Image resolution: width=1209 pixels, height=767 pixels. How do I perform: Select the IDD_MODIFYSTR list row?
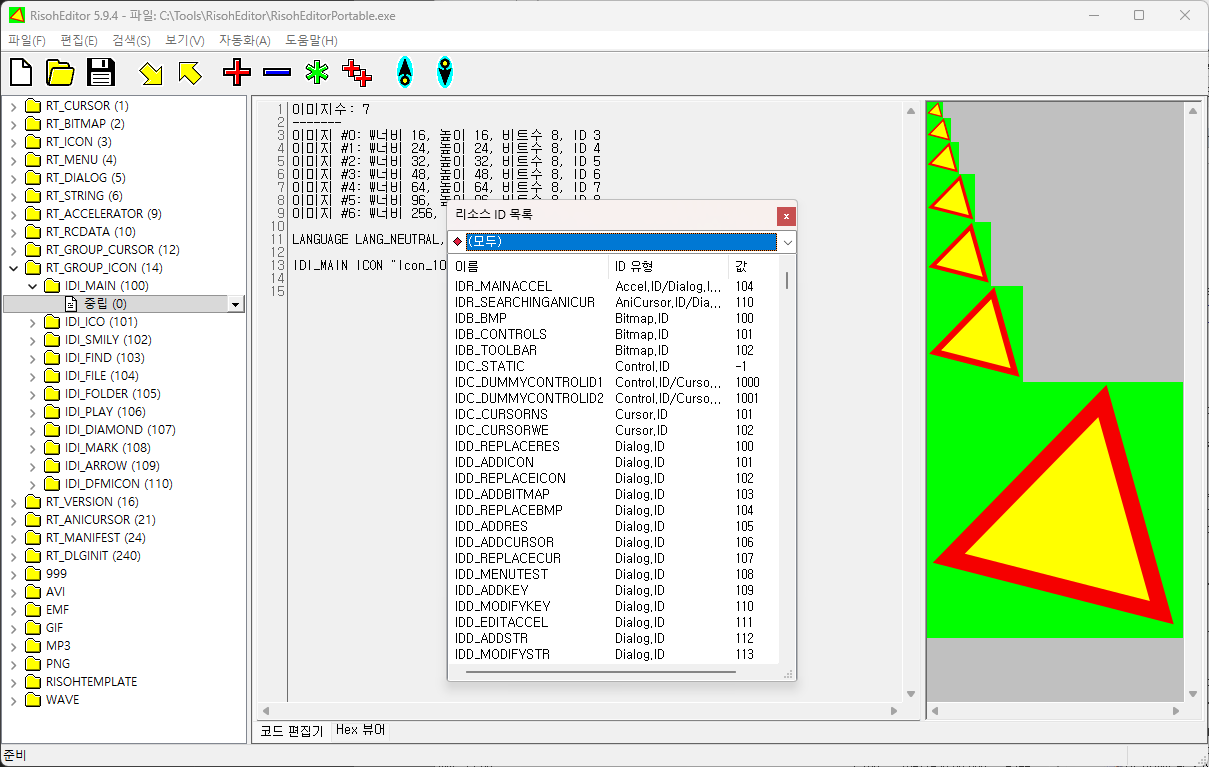[x=614, y=654]
